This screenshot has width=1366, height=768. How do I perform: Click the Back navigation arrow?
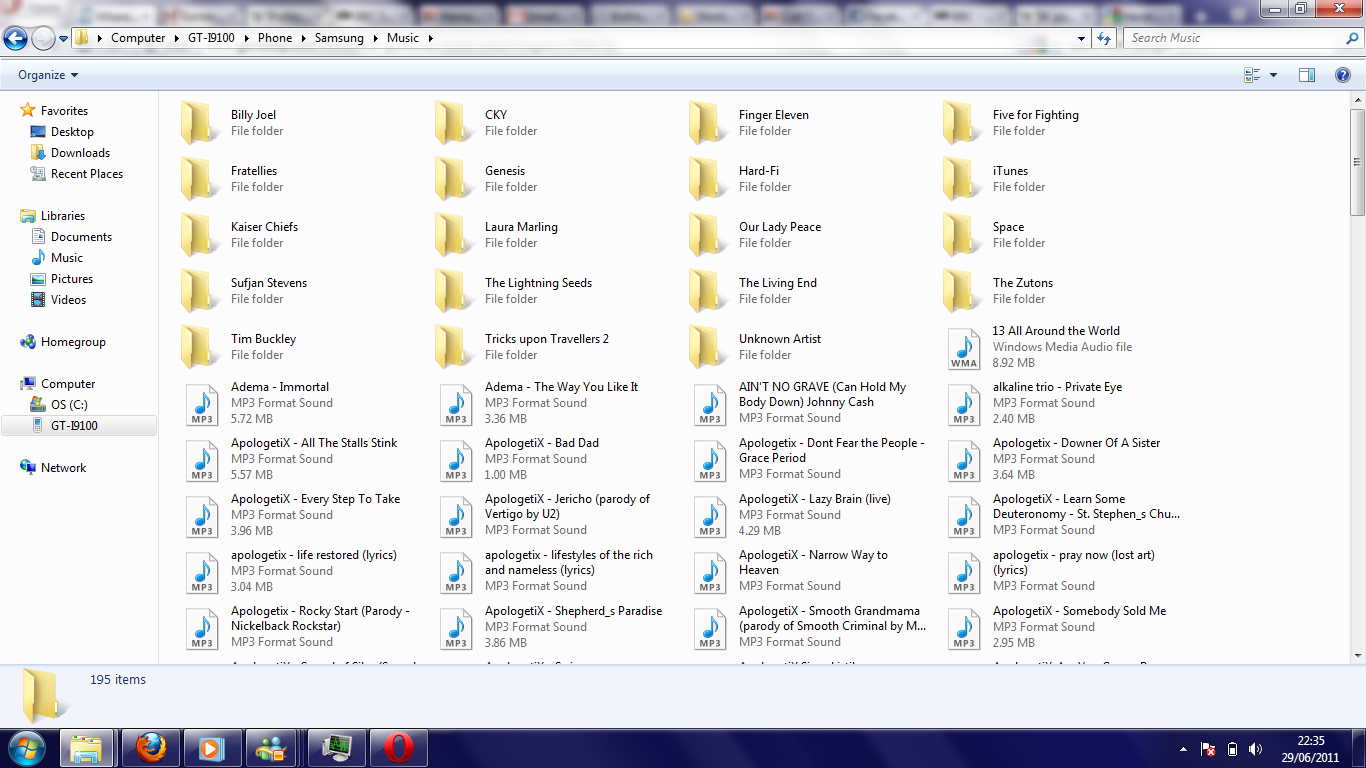point(15,38)
